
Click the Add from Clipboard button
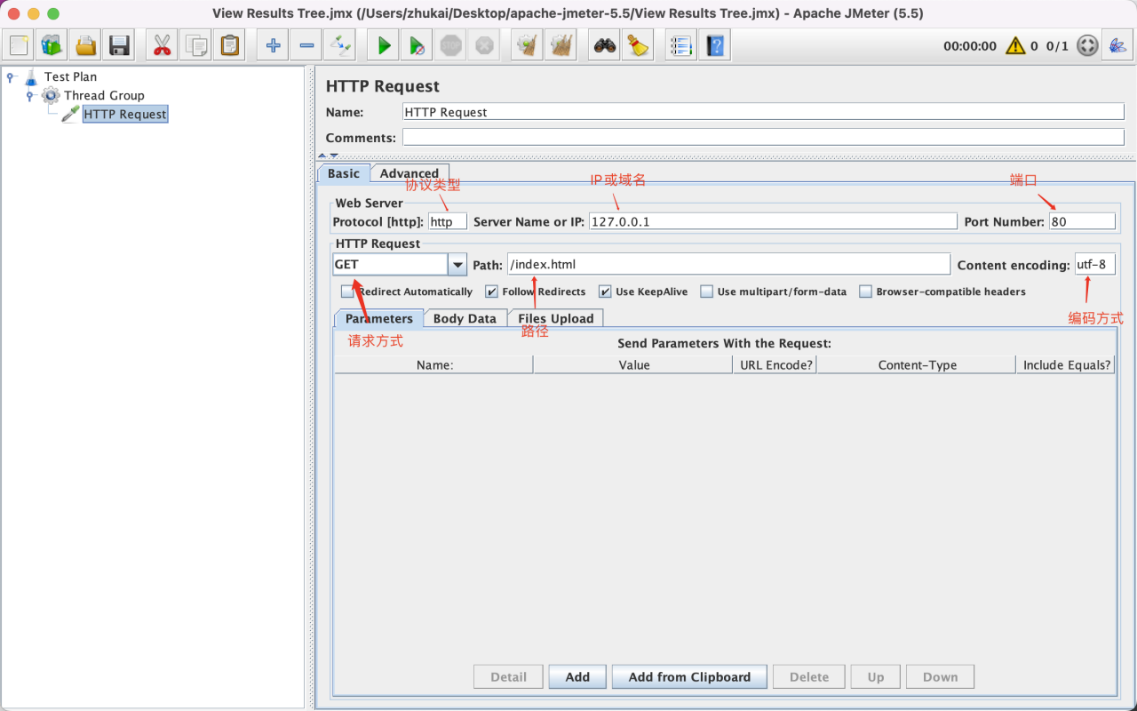[x=689, y=677]
